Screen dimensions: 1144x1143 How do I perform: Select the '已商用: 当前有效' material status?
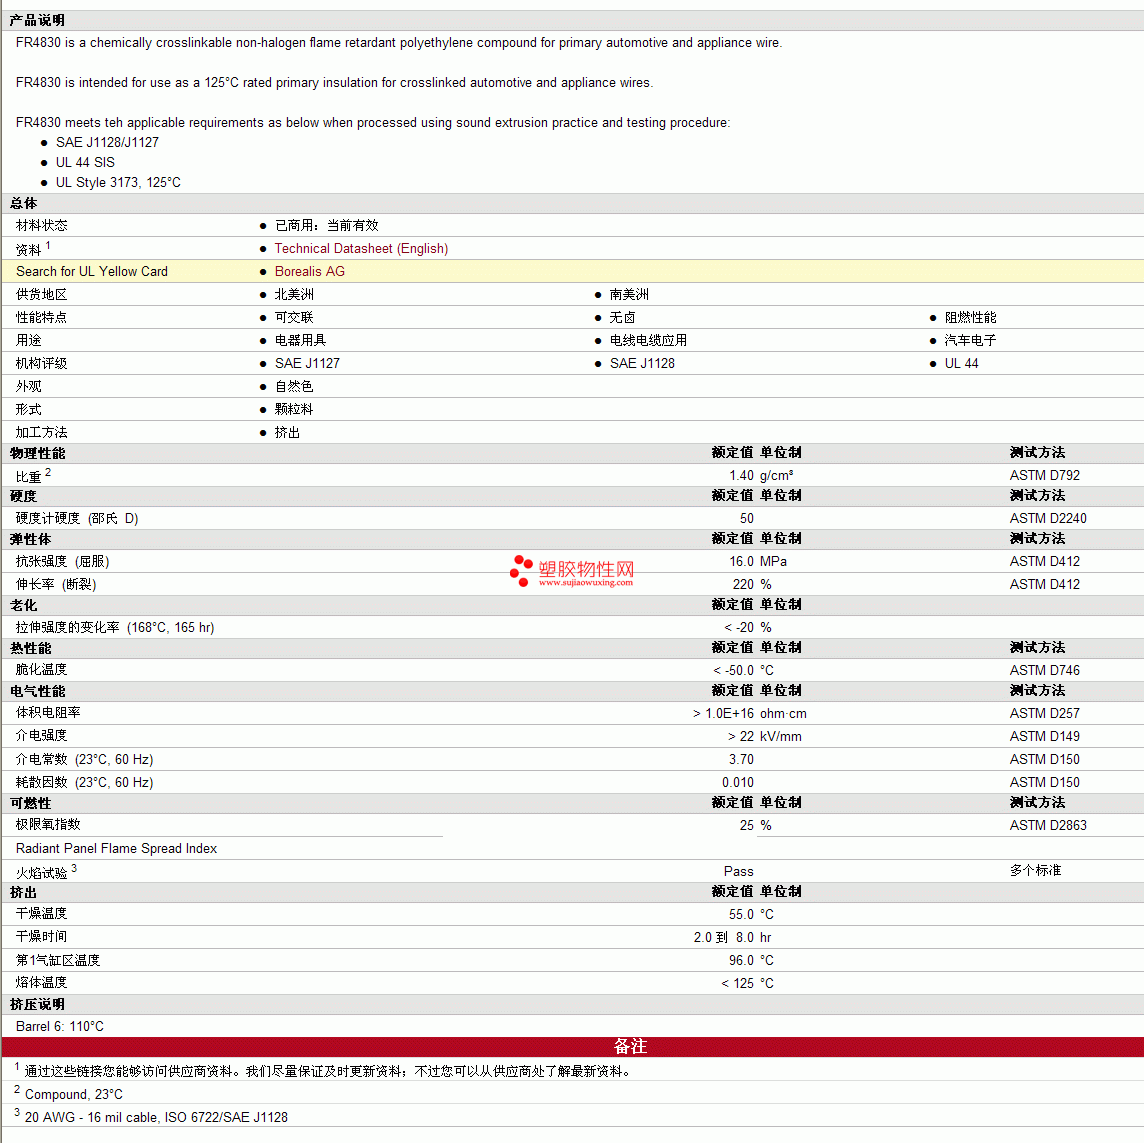327,225
